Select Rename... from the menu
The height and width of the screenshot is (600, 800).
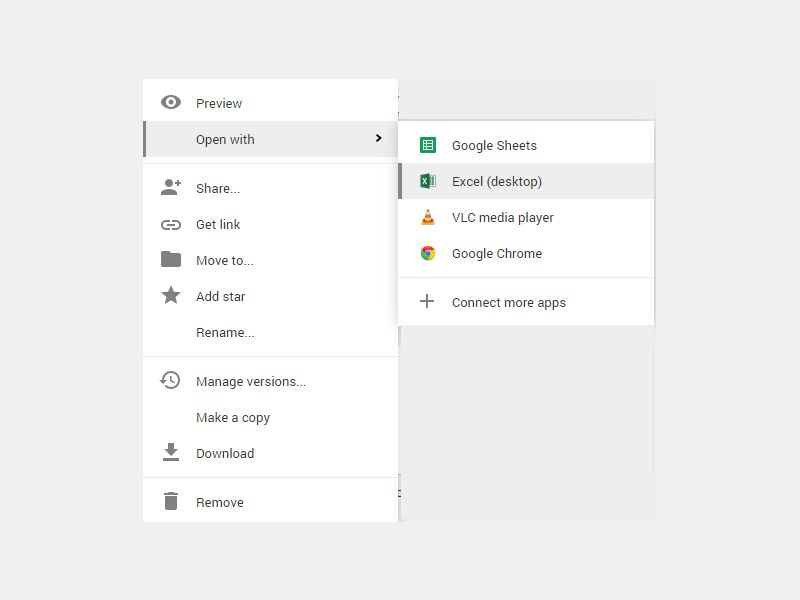point(270,333)
